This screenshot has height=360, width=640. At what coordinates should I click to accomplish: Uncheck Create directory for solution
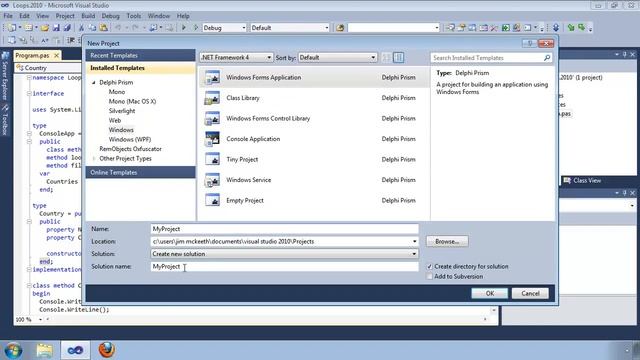429,267
